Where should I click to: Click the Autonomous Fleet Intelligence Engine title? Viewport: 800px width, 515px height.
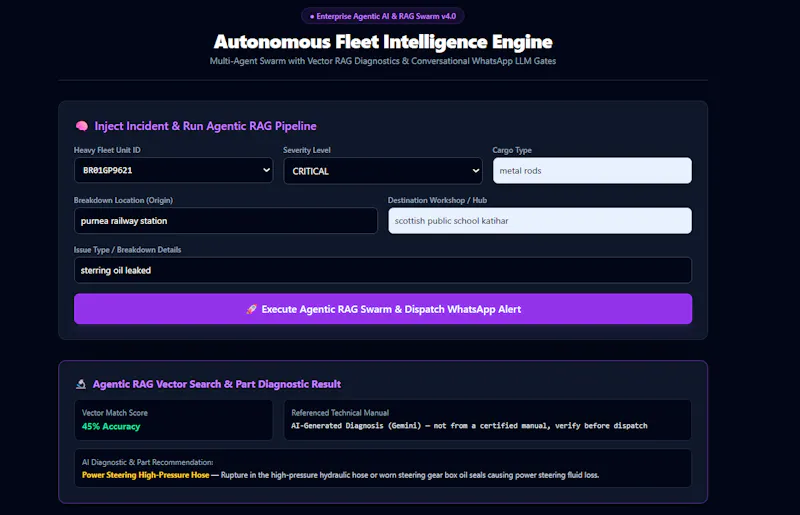[x=383, y=42]
